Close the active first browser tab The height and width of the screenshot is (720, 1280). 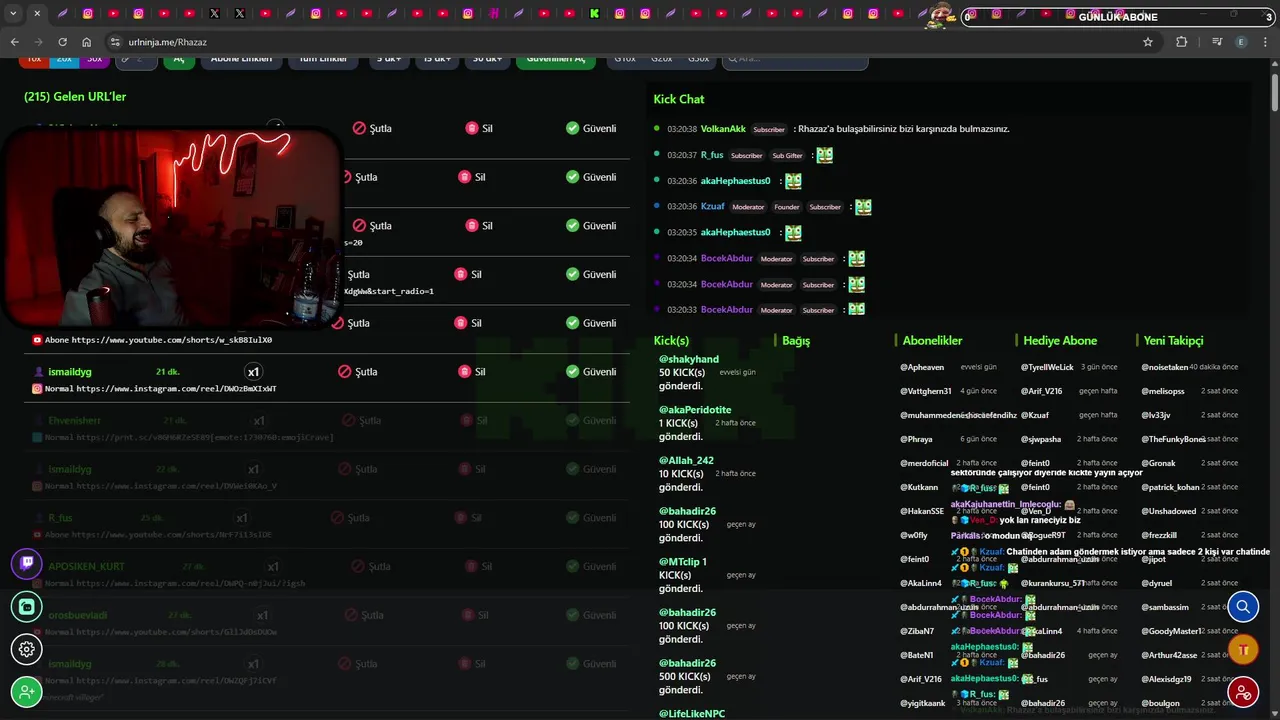37,14
